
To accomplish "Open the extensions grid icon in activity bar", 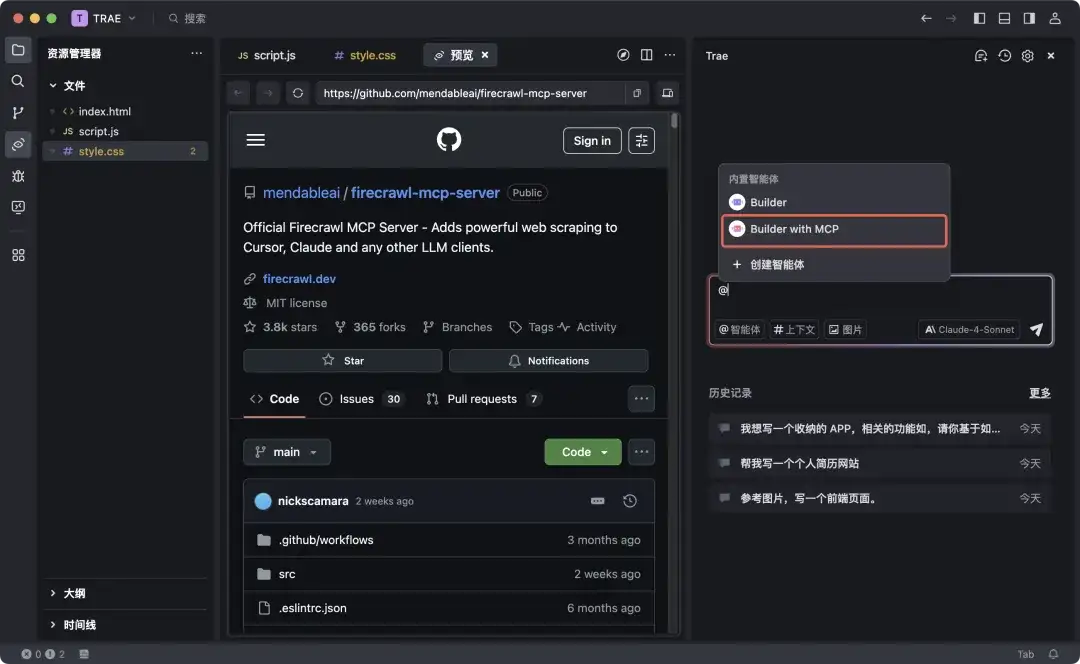I will pos(18,255).
